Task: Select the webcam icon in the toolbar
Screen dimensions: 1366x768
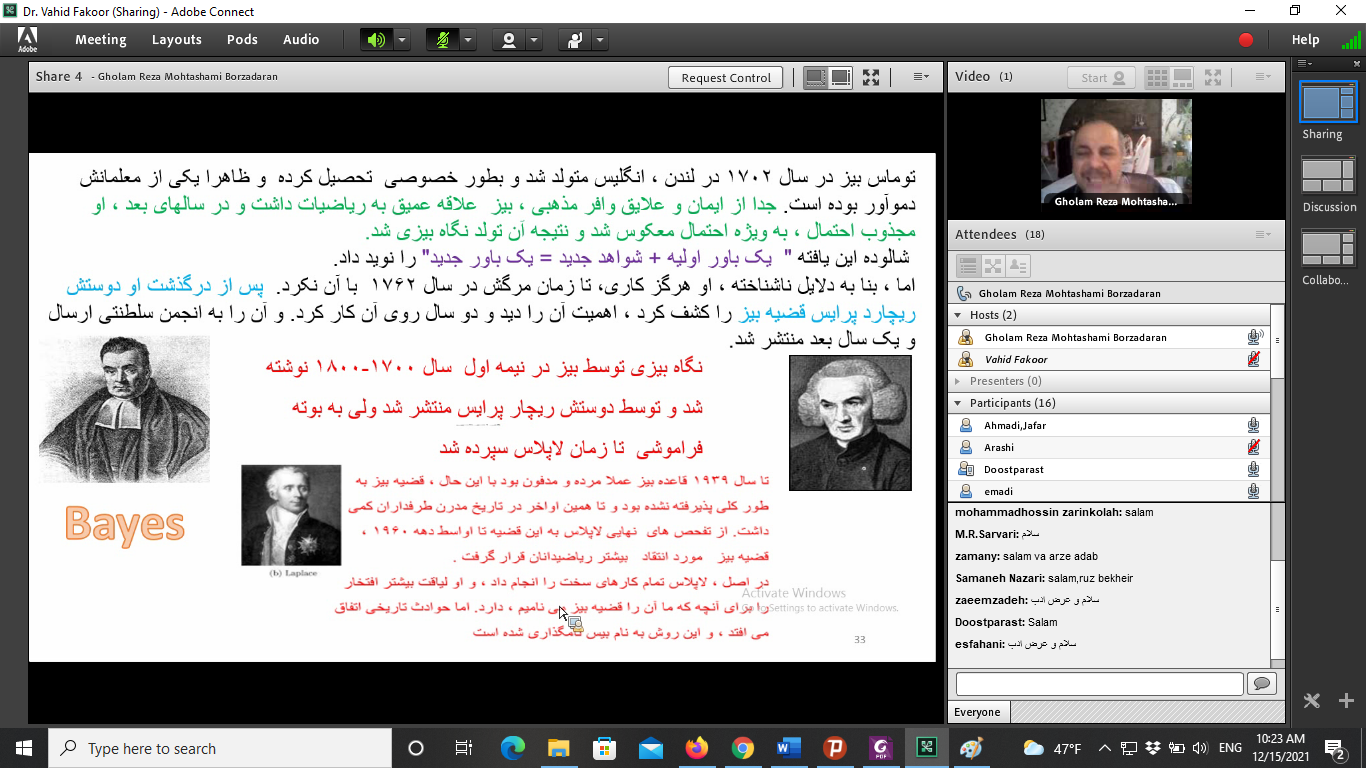Action: pyautogui.click(x=510, y=39)
